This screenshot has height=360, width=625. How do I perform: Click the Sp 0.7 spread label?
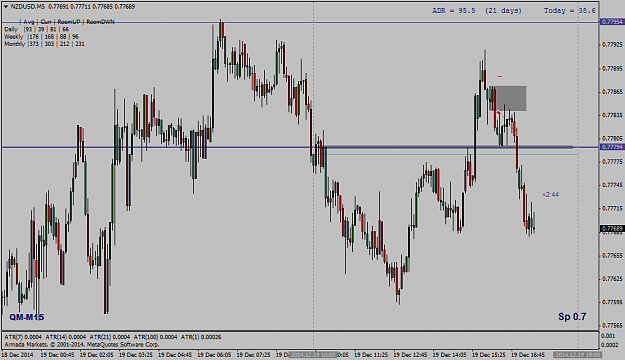click(x=572, y=317)
